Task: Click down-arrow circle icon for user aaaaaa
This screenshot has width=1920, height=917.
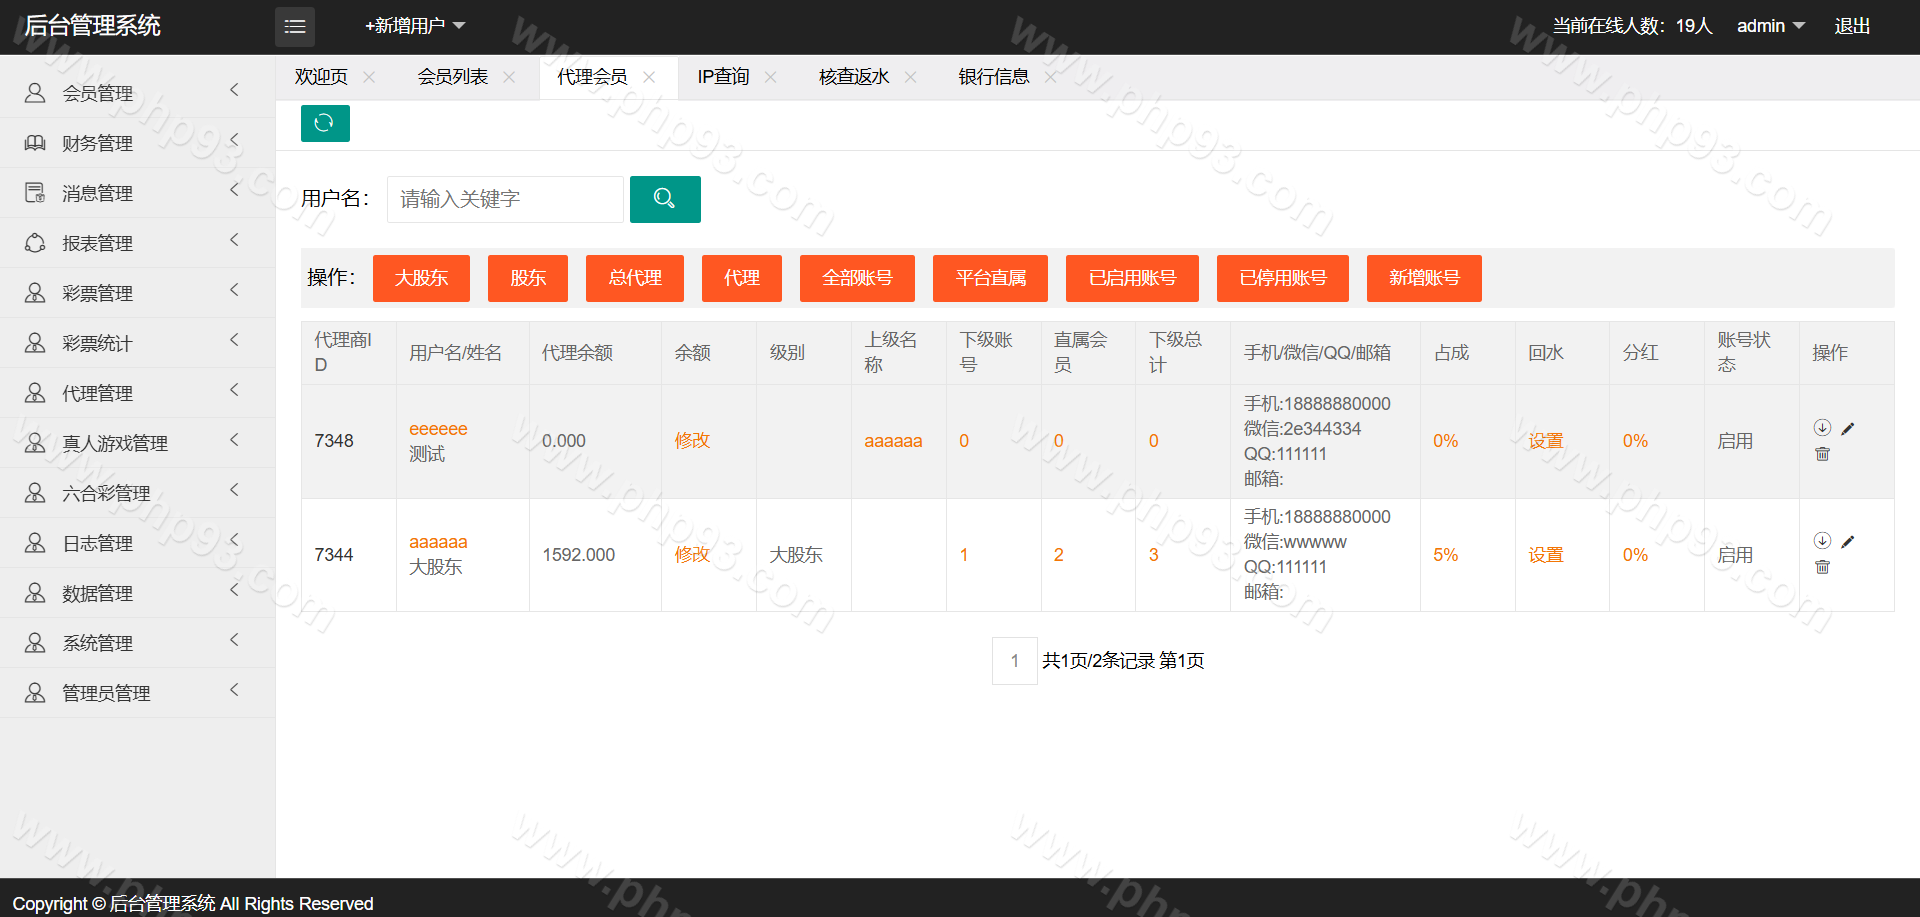Action: [x=1822, y=541]
